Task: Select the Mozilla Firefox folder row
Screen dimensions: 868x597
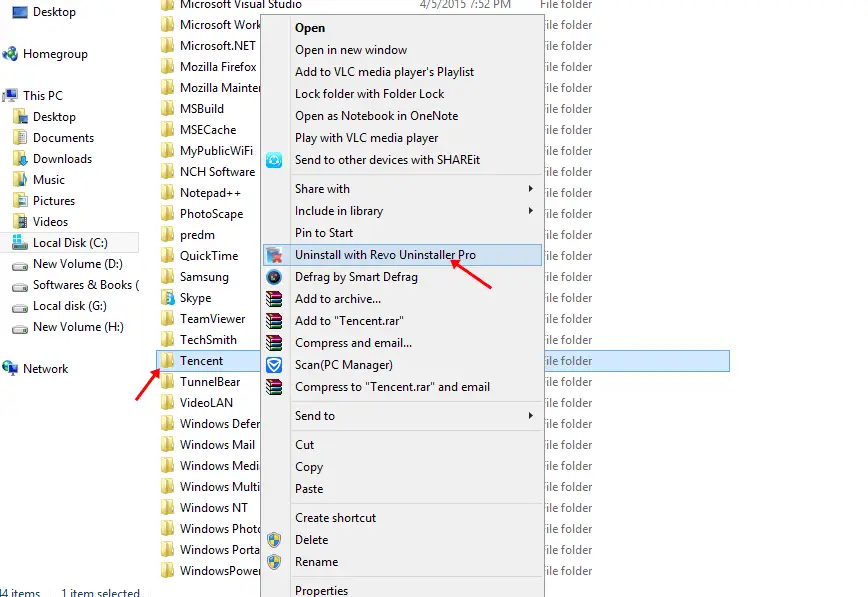Action: (x=218, y=67)
